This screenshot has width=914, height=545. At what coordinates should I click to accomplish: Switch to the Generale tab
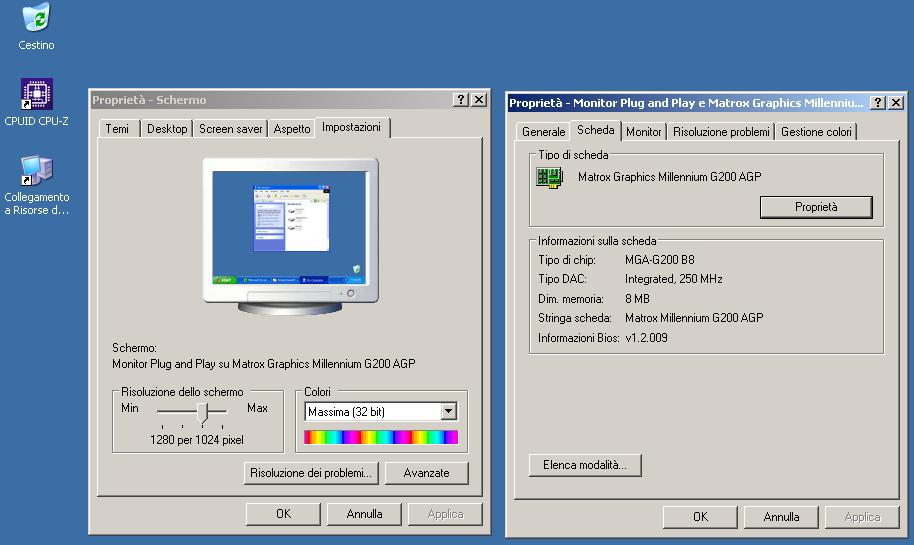pyautogui.click(x=543, y=132)
